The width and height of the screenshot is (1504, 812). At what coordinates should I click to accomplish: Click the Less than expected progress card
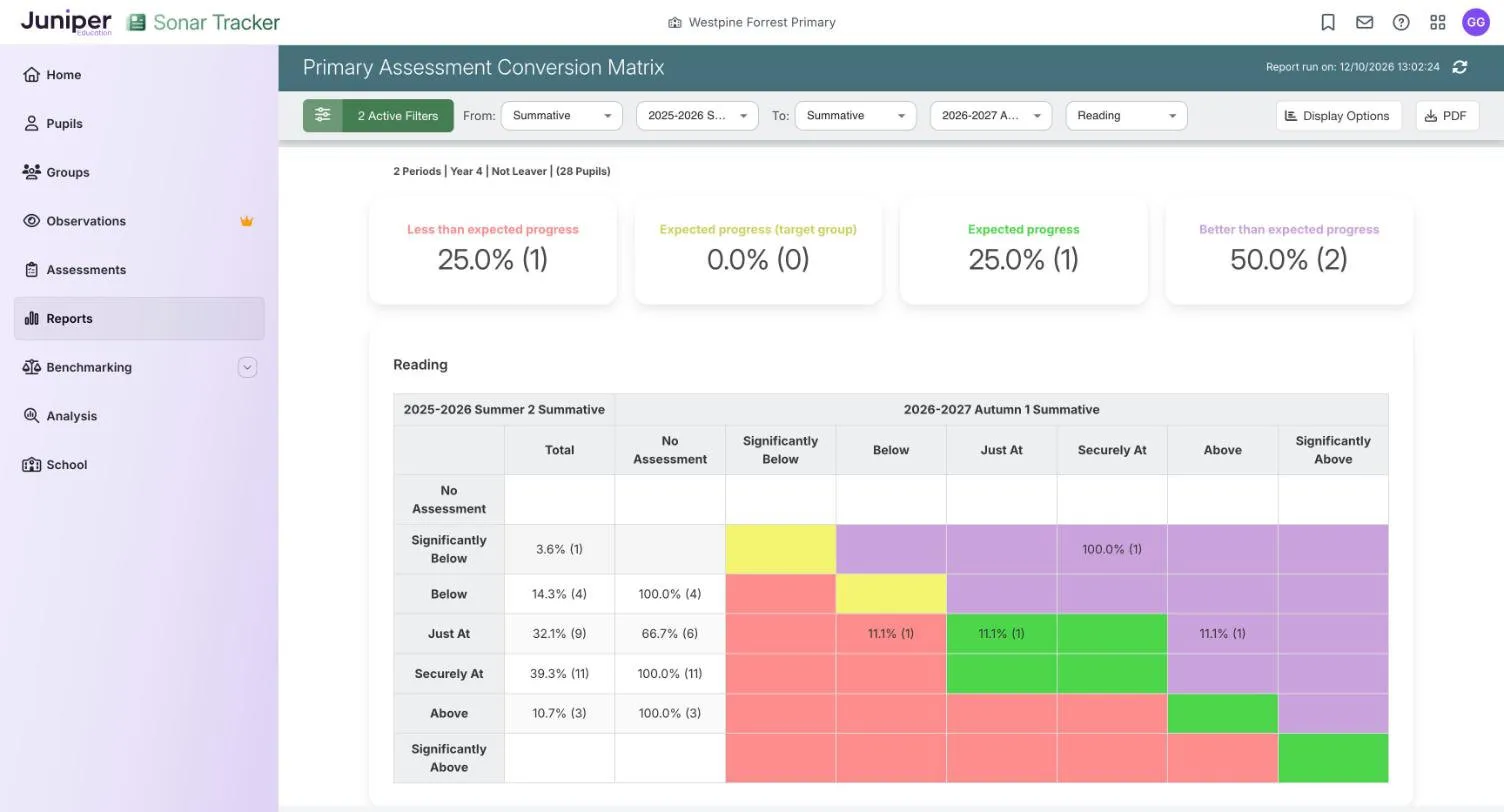coord(493,250)
